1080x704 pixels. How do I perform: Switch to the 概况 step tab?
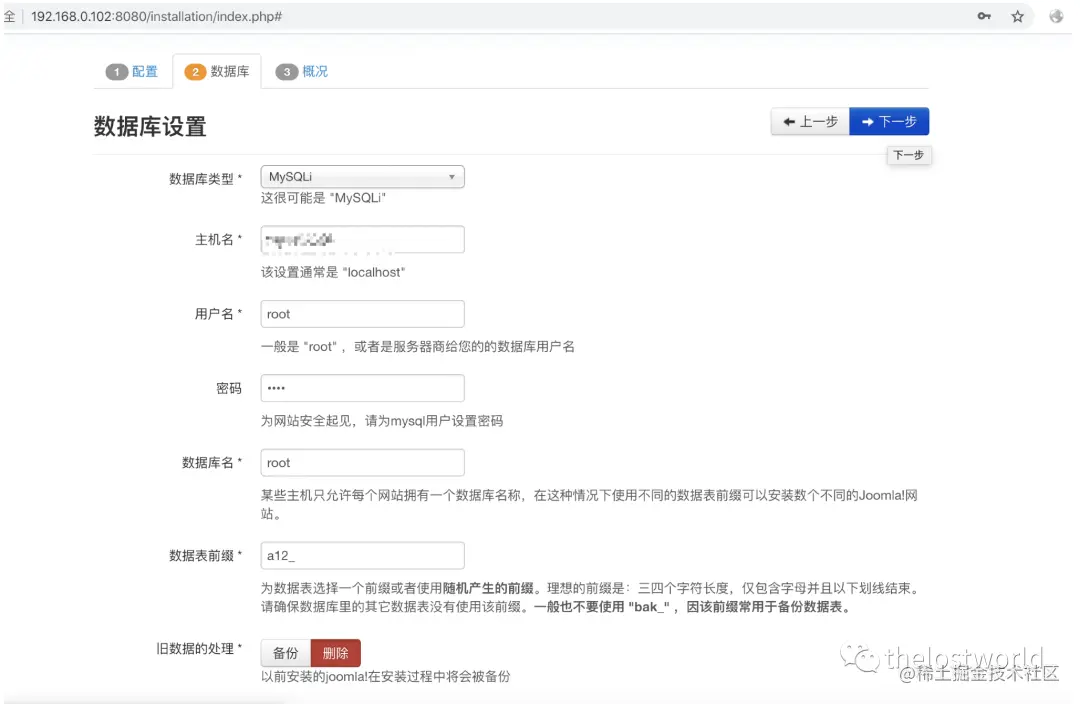[304, 71]
